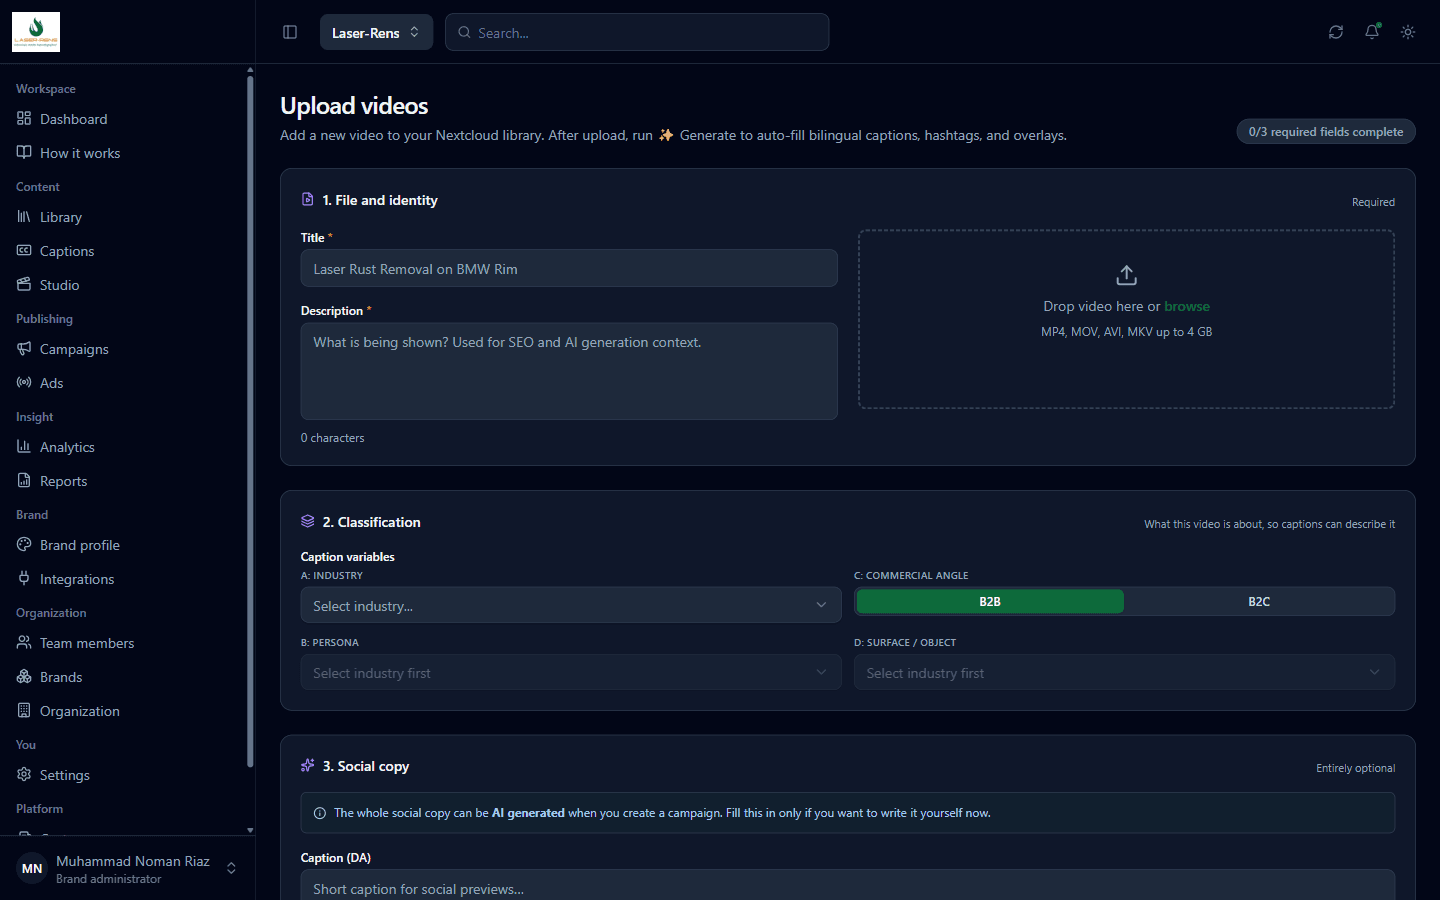This screenshot has height=900, width=1440.
Task: Click the browse link to pick a video
Action: click(x=1187, y=306)
